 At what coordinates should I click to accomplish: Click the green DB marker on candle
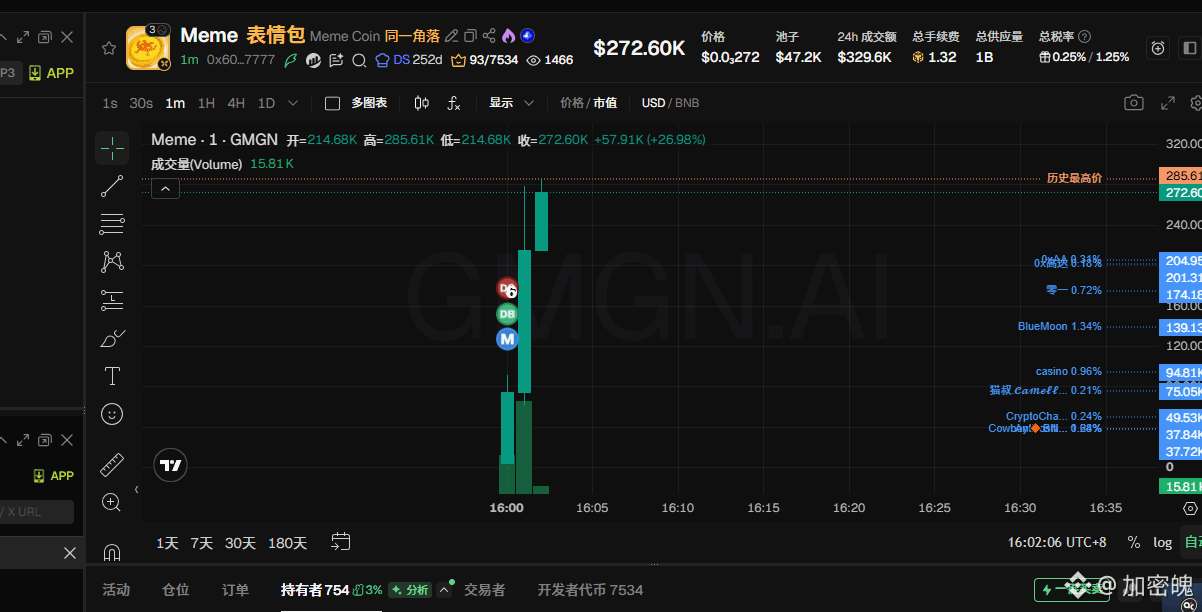pos(507,314)
